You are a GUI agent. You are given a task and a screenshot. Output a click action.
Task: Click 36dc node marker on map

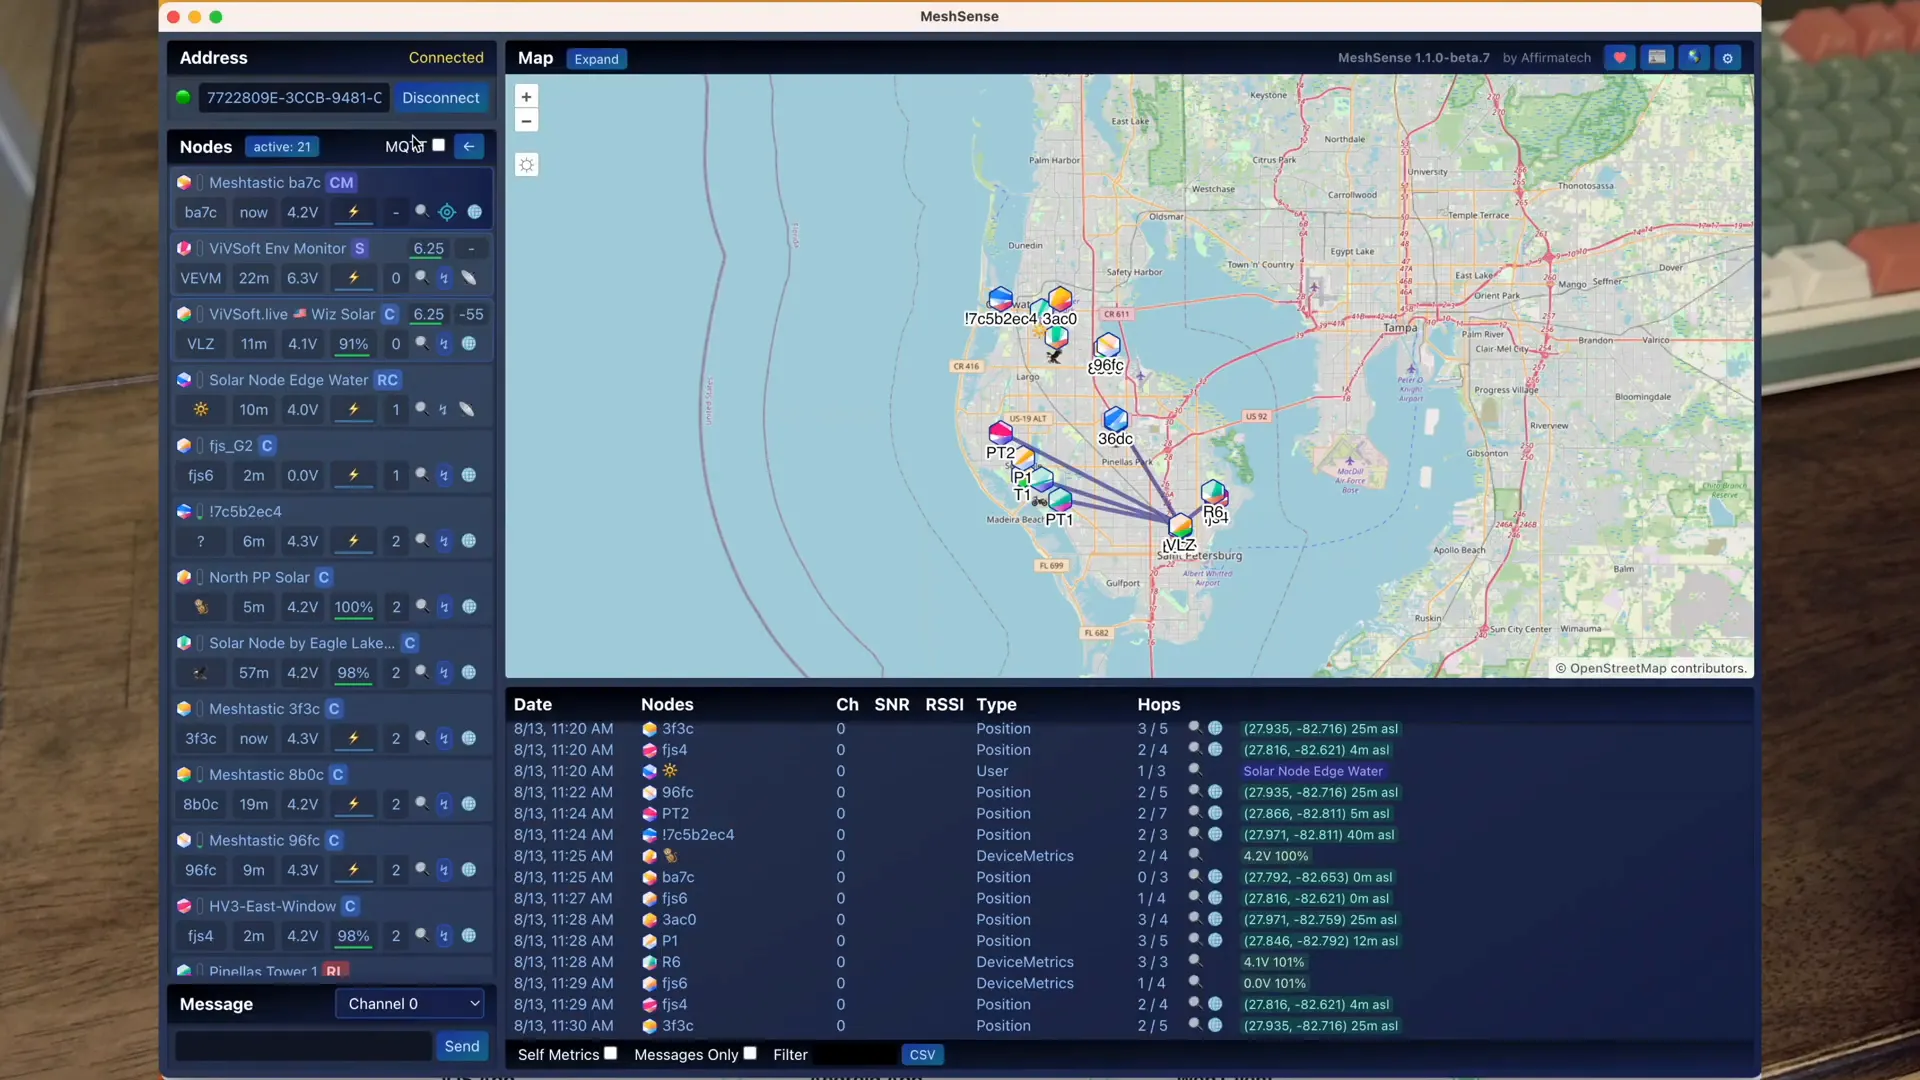click(x=1115, y=419)
